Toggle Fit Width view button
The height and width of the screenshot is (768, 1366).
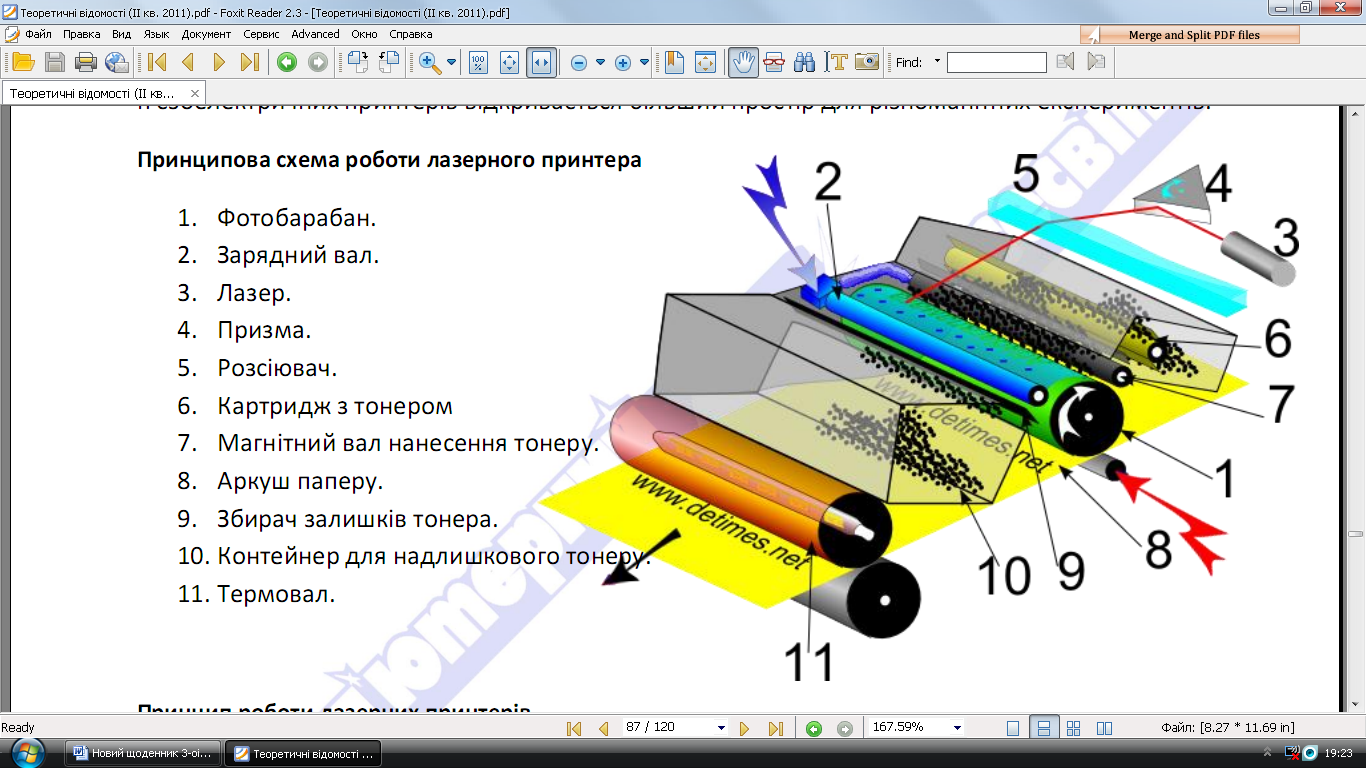pos(541,62)
